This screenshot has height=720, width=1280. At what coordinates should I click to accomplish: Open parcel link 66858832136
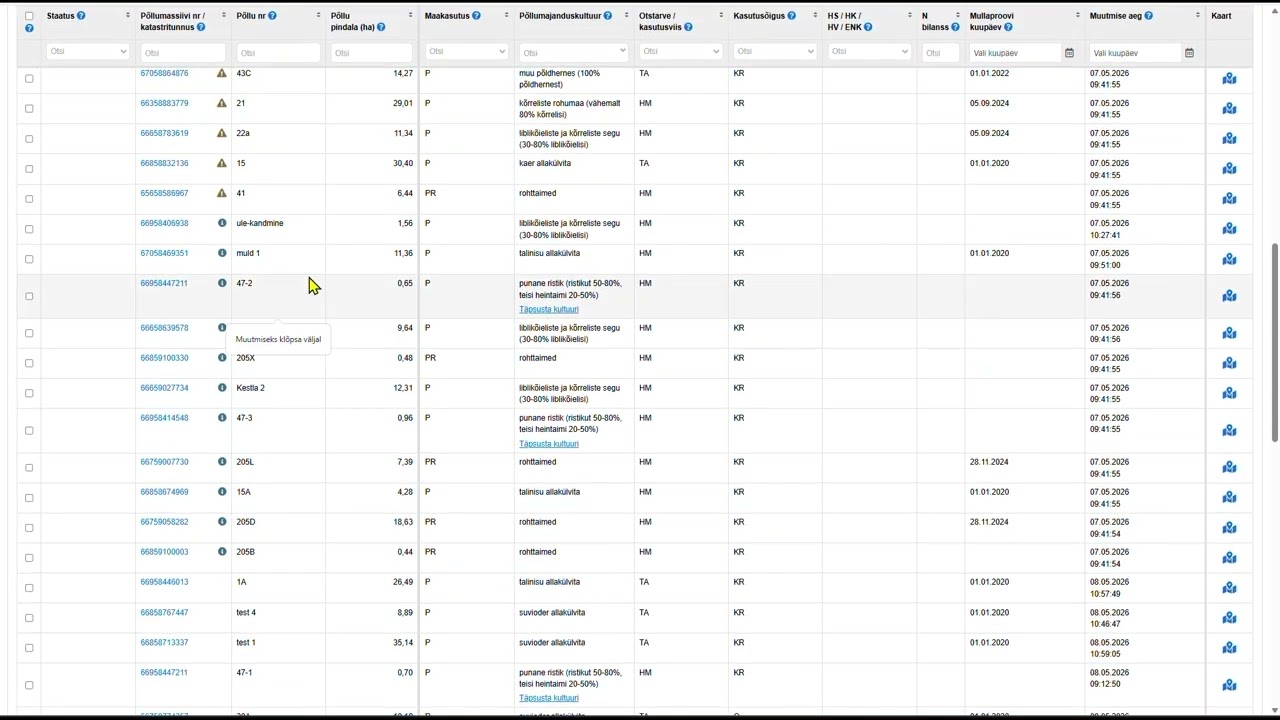164,163
